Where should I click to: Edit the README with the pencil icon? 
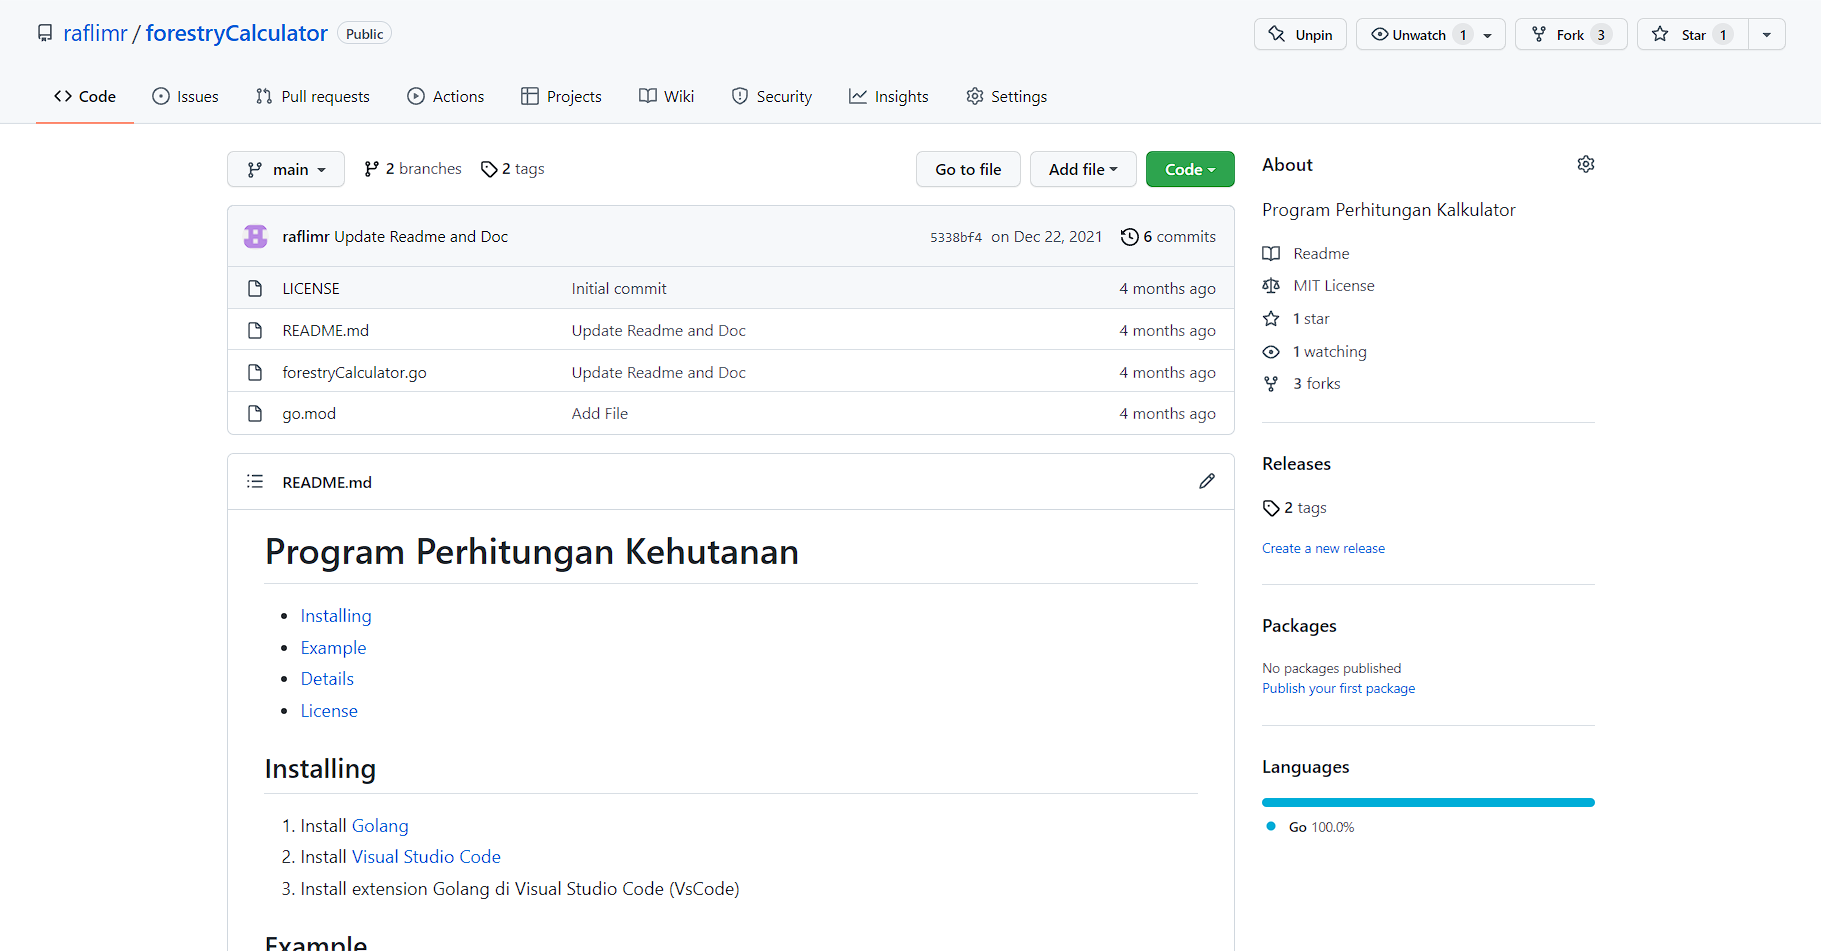(1207, 481)
